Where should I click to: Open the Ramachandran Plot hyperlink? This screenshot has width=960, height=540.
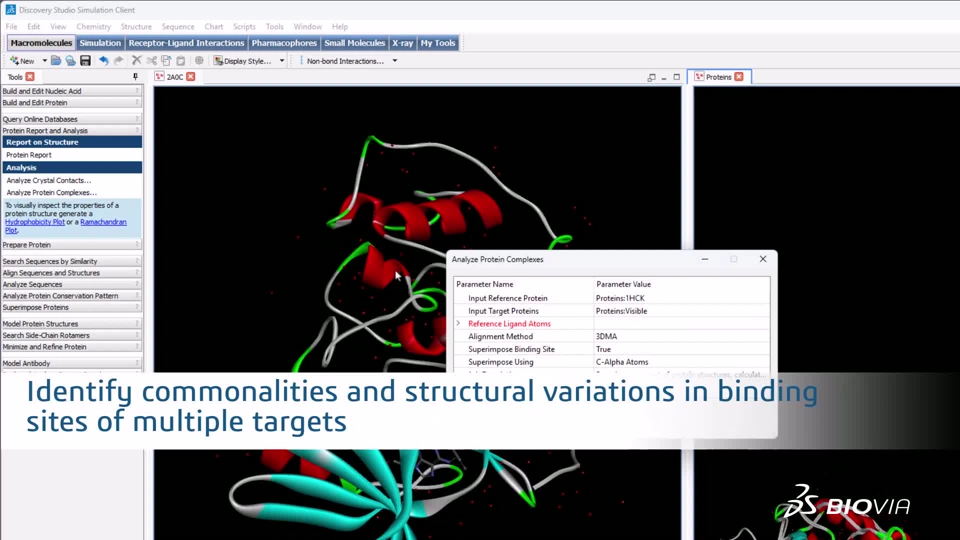103,222
